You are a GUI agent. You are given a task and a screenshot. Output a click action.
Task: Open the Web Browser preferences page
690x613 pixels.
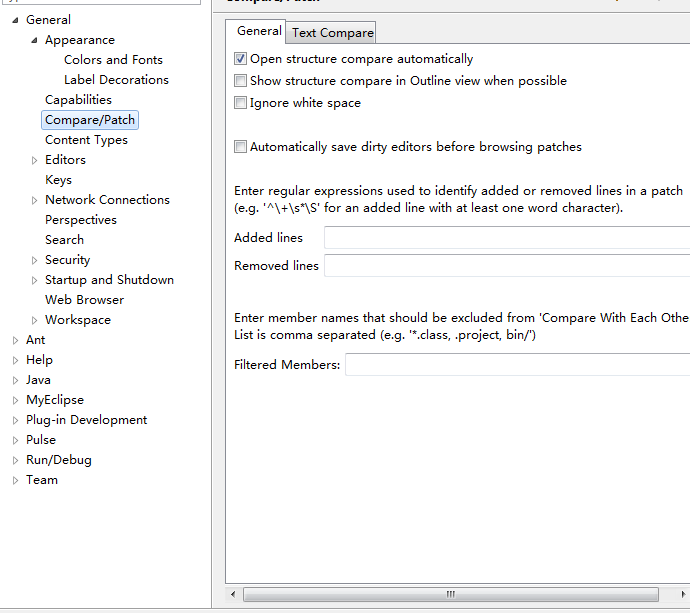point(84,300)
